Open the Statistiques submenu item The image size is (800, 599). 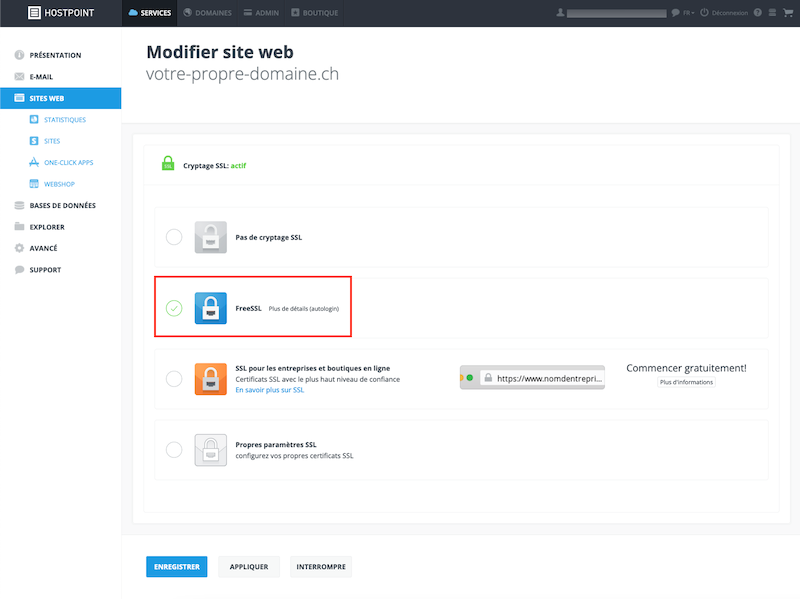[x=60, y=119]
